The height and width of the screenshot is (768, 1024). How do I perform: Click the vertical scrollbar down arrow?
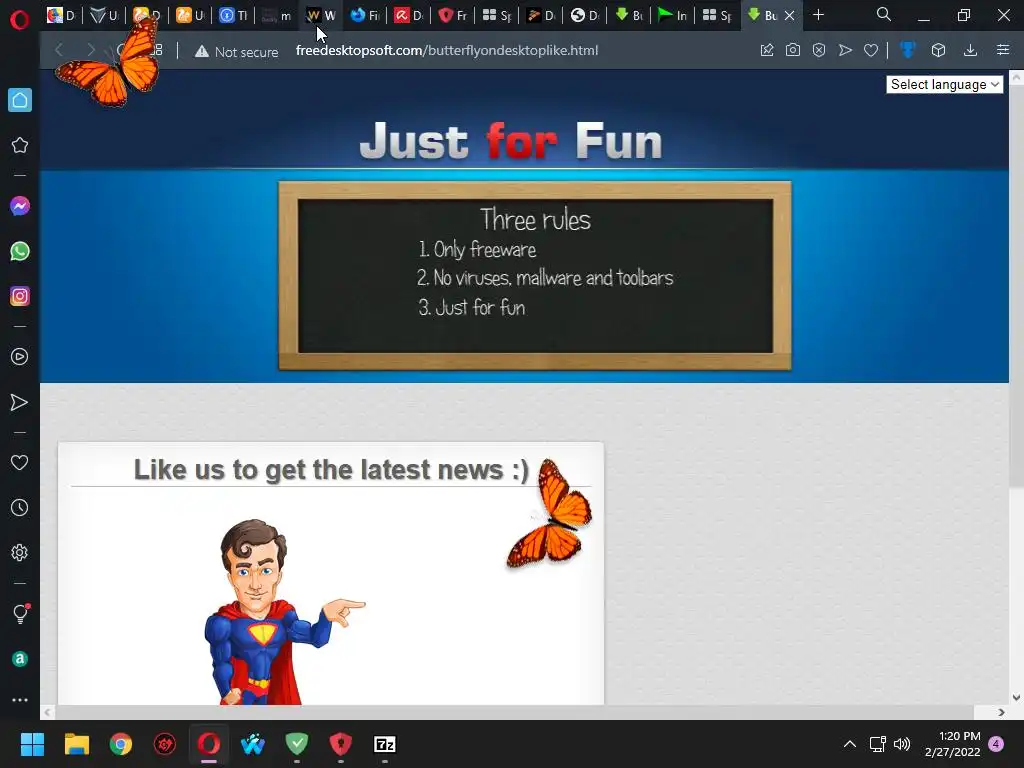tap(1016, 697)
